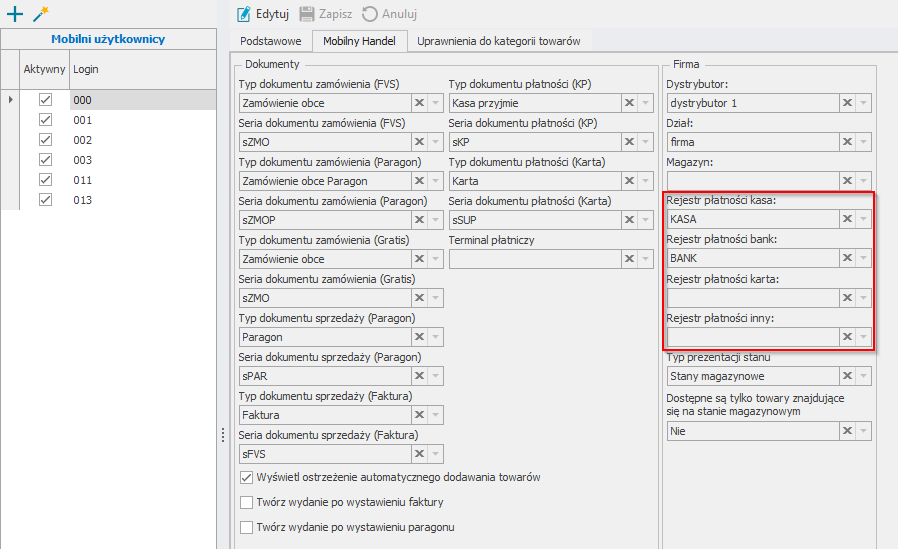The width and height of the screenshot is (898, 549).
Task: Open the Terminal płatniczy dropdown
Action: tap(645, 259)
